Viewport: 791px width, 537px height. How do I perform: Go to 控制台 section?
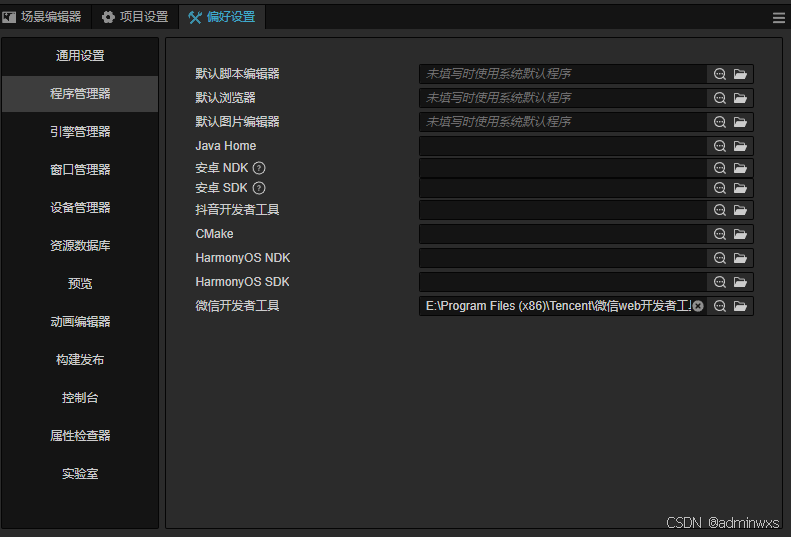point(80,398)
